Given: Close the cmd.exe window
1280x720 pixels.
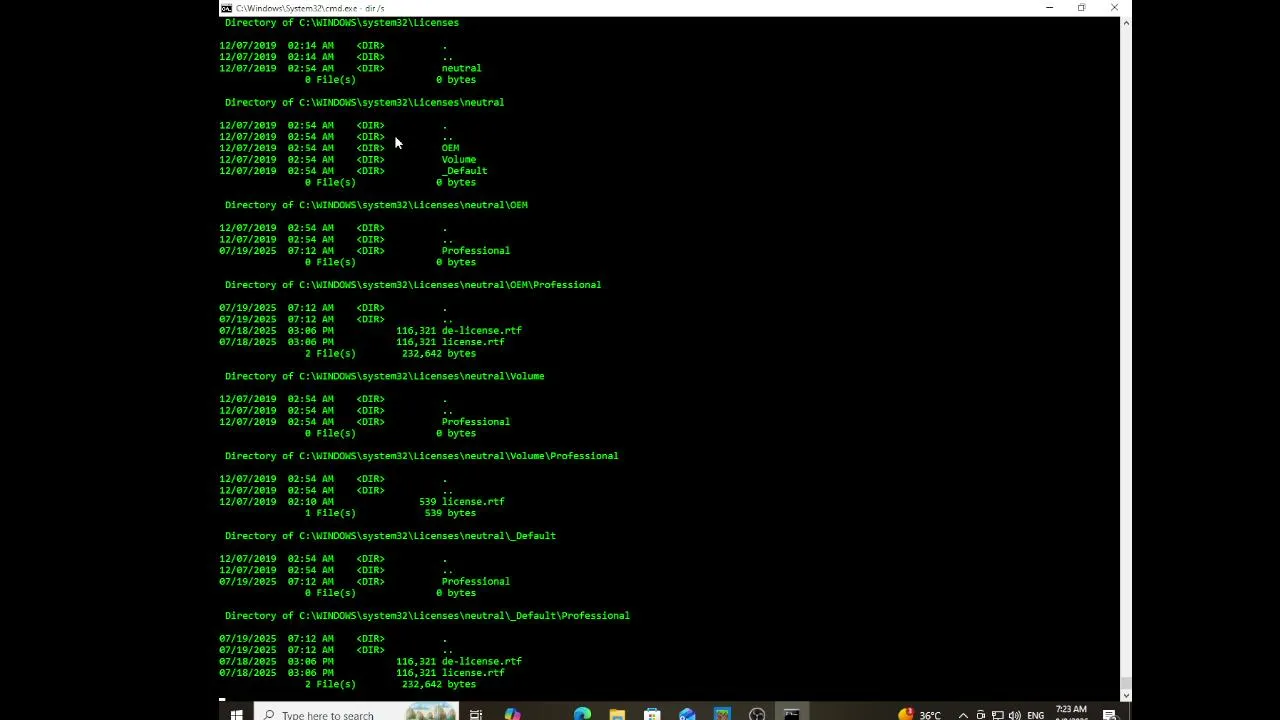Looking at the screenshot, I should 1114,8.
